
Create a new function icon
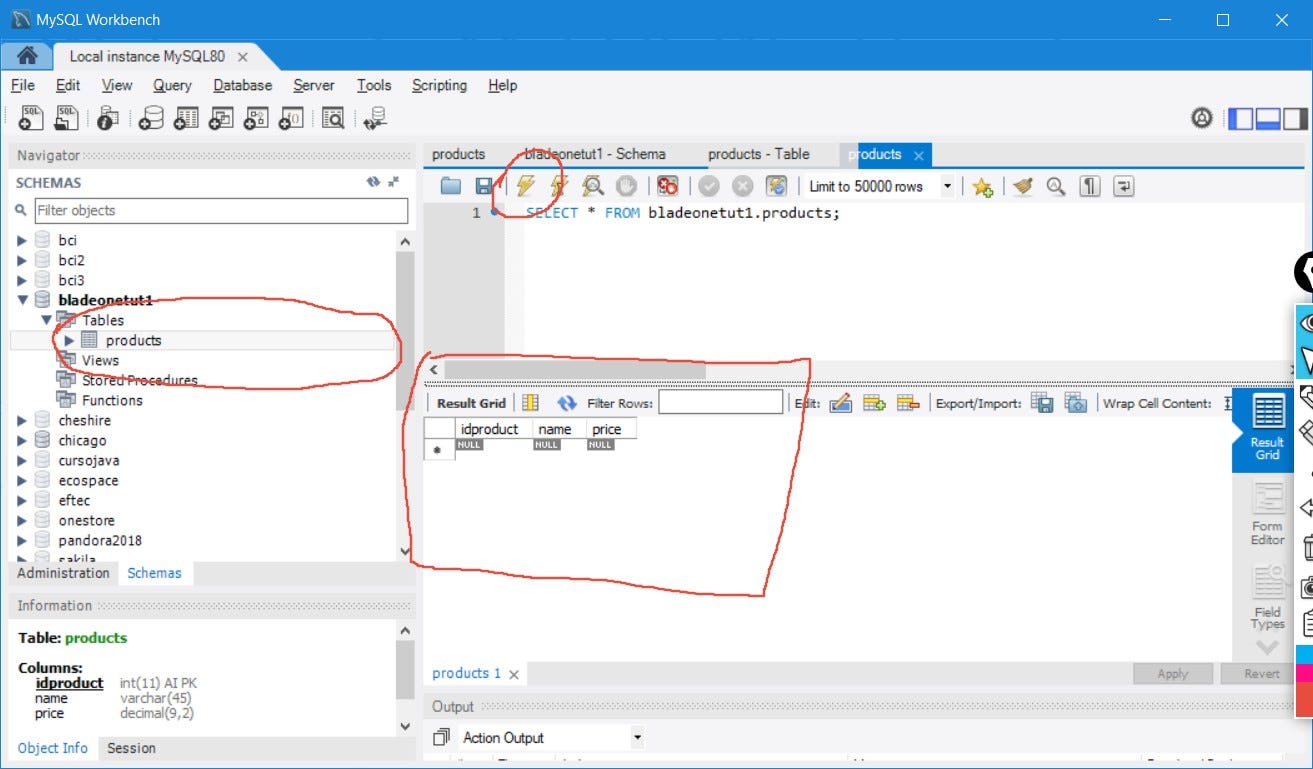click(290, 118)
